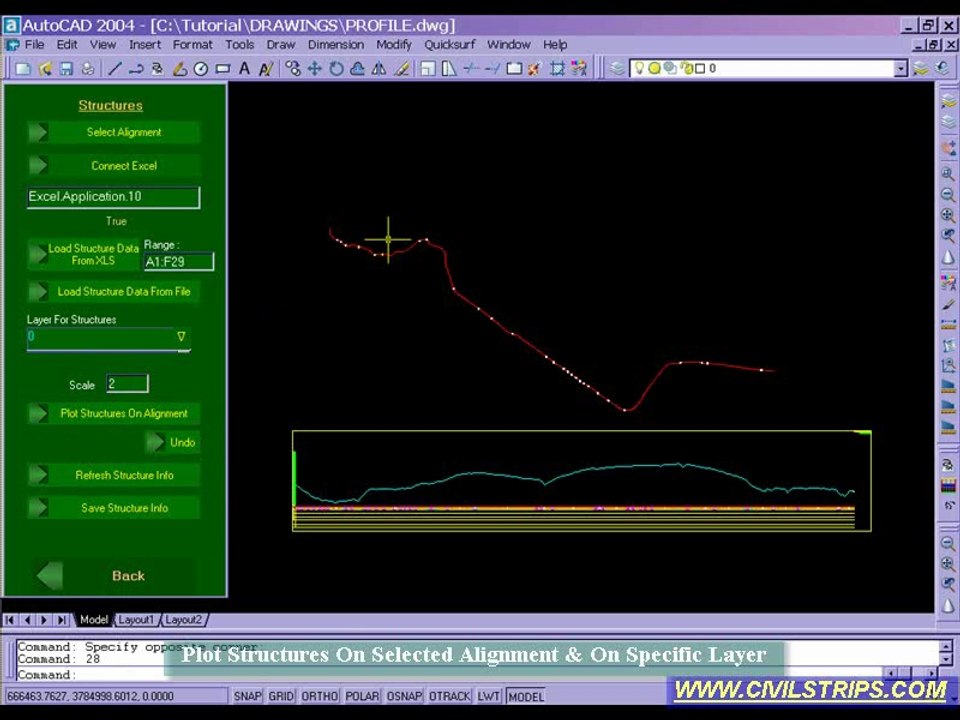
Task: Open the Quicksurf menu
Action: [x=450, y=45]
